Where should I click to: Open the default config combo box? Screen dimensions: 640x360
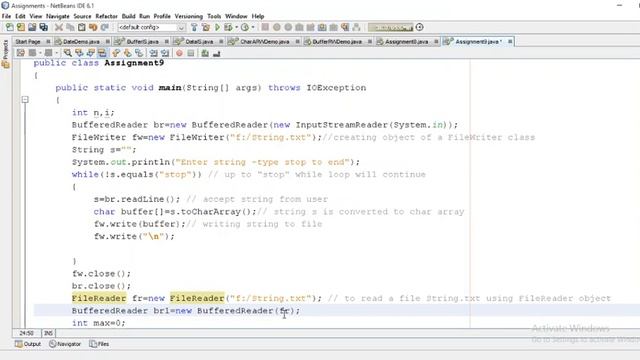151,27
